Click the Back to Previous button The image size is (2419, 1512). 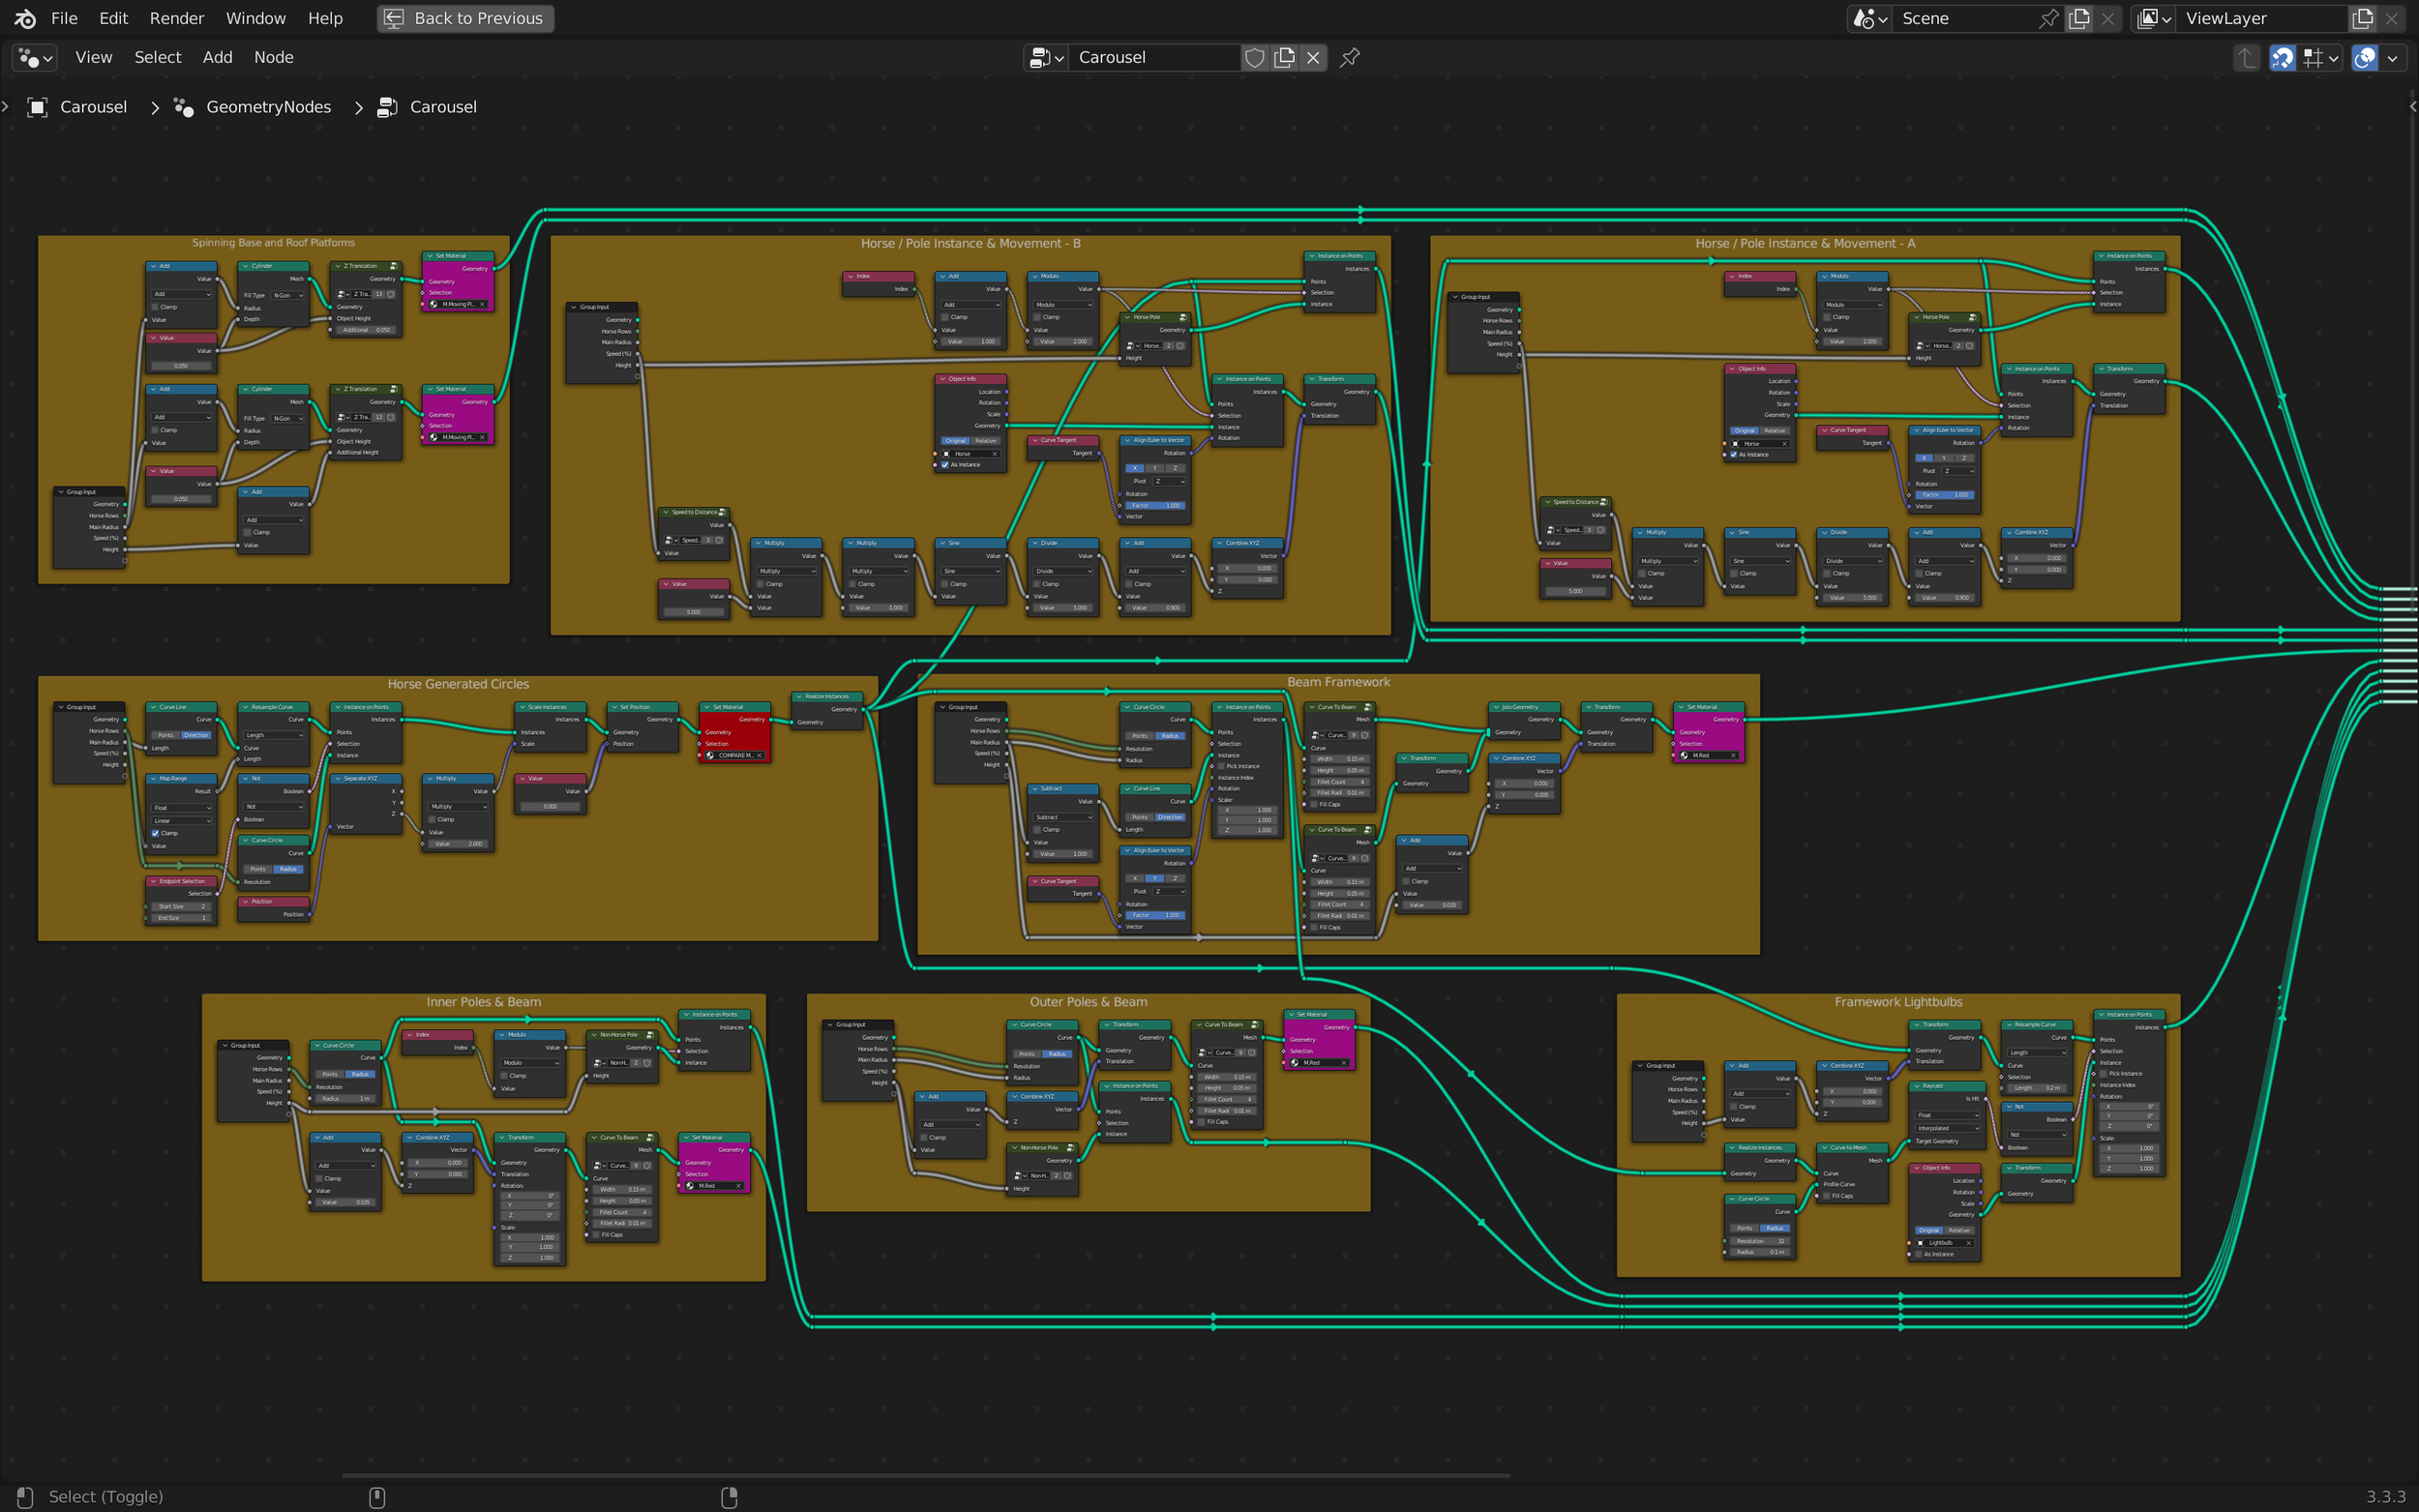465,18
